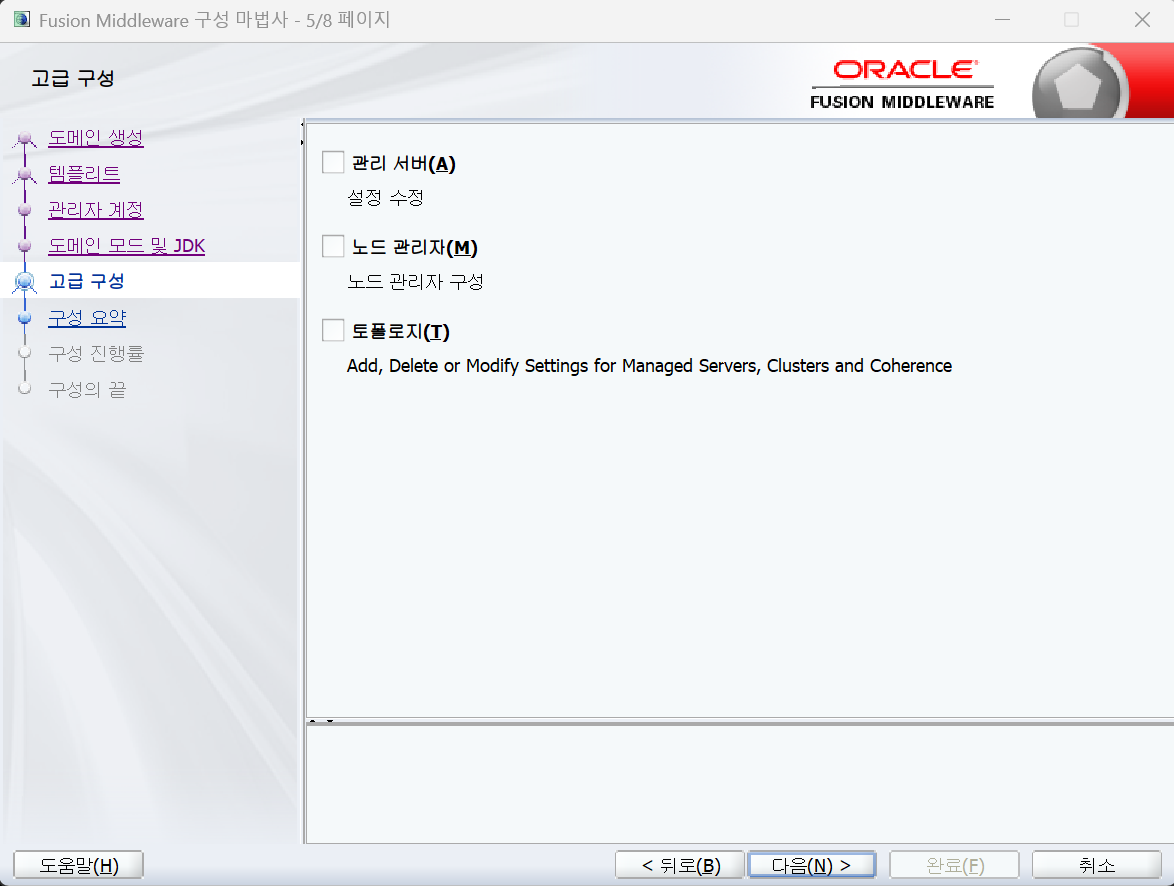Minimize the configuration wizard window
This screenshot has width=1174, height=886.
(x=1003, y=19)
